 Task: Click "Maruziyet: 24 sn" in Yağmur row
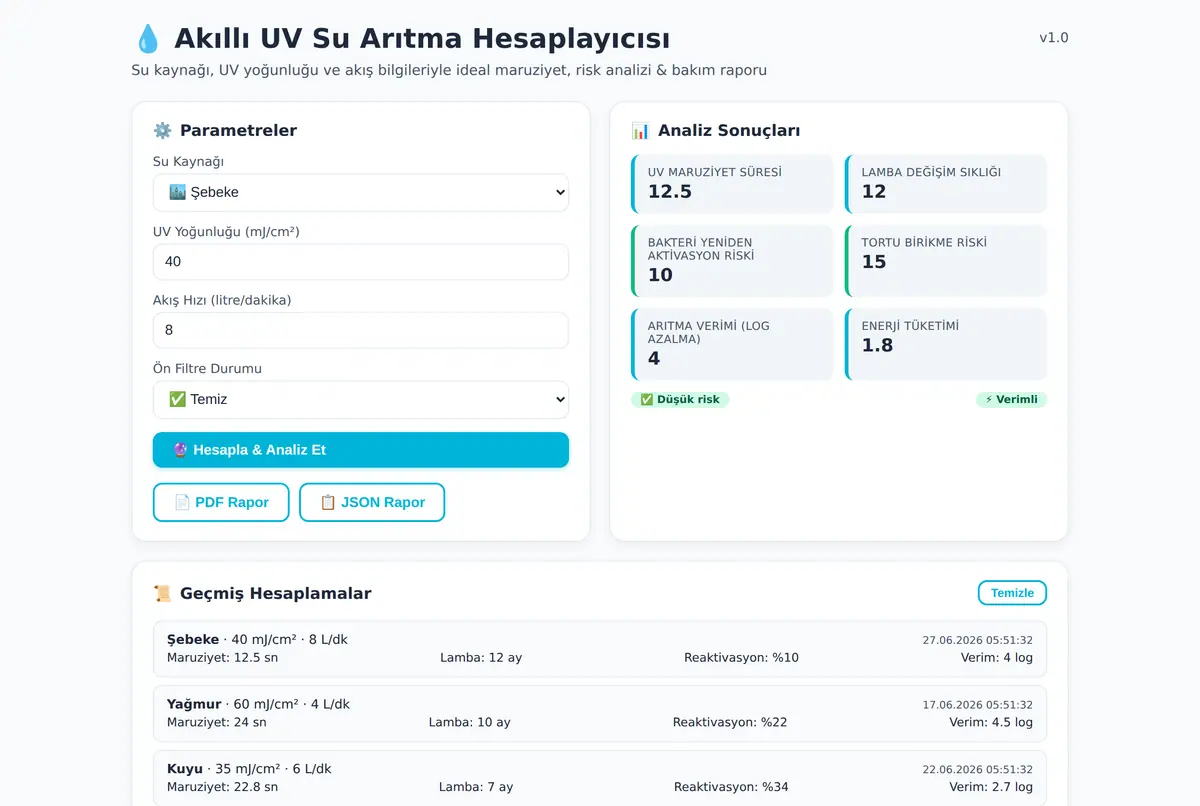click(x=217, y=722)
